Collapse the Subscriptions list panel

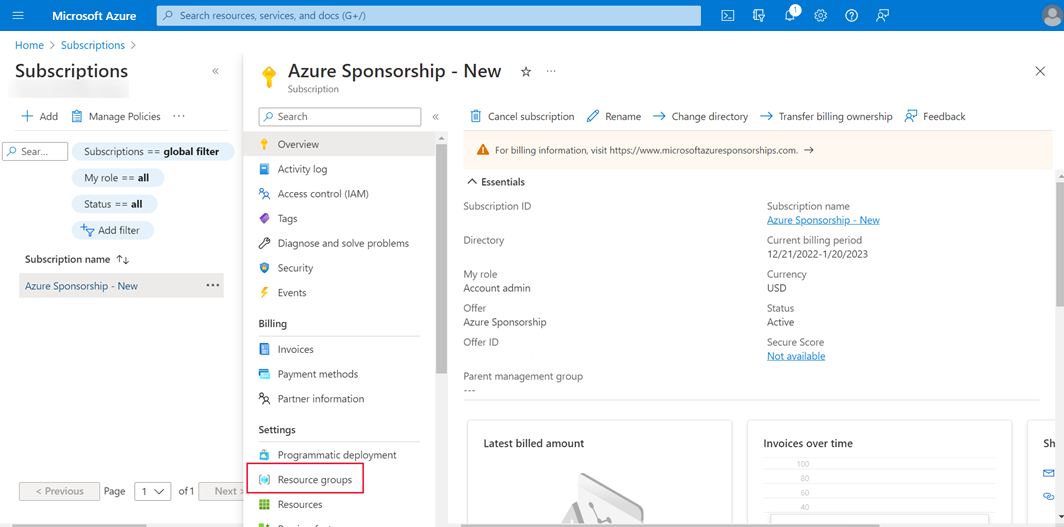click(215, 71)
